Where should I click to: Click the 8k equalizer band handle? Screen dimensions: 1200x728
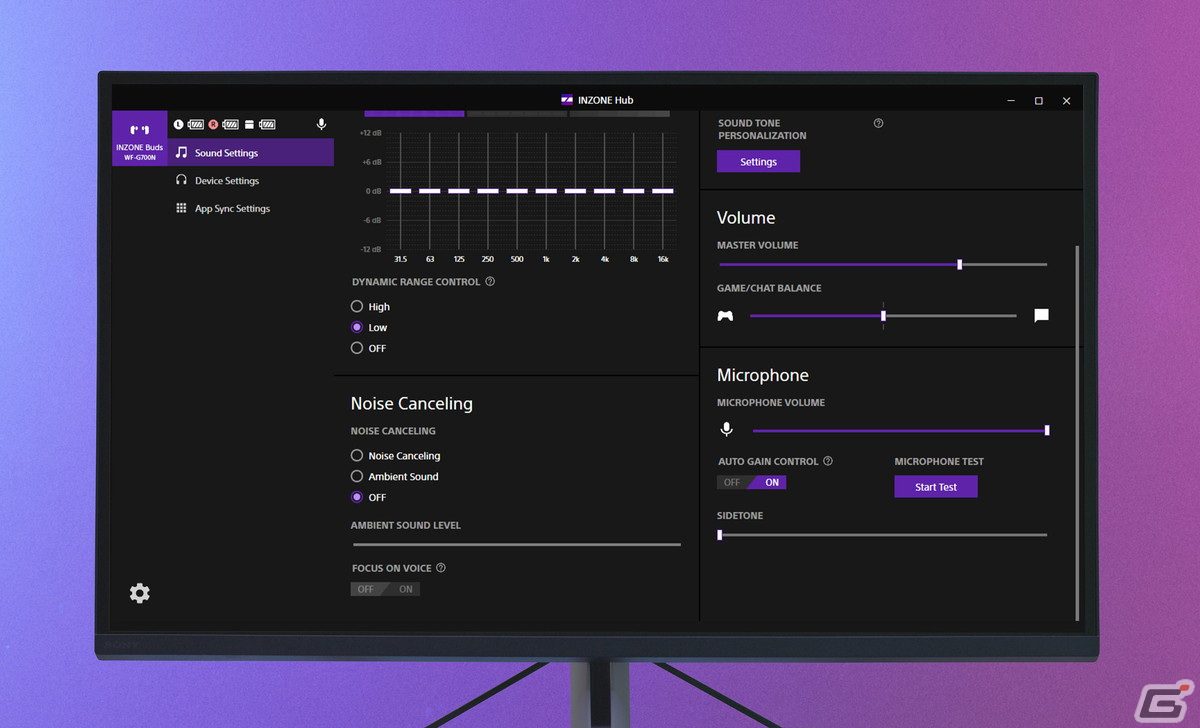[x=633, y=190]
